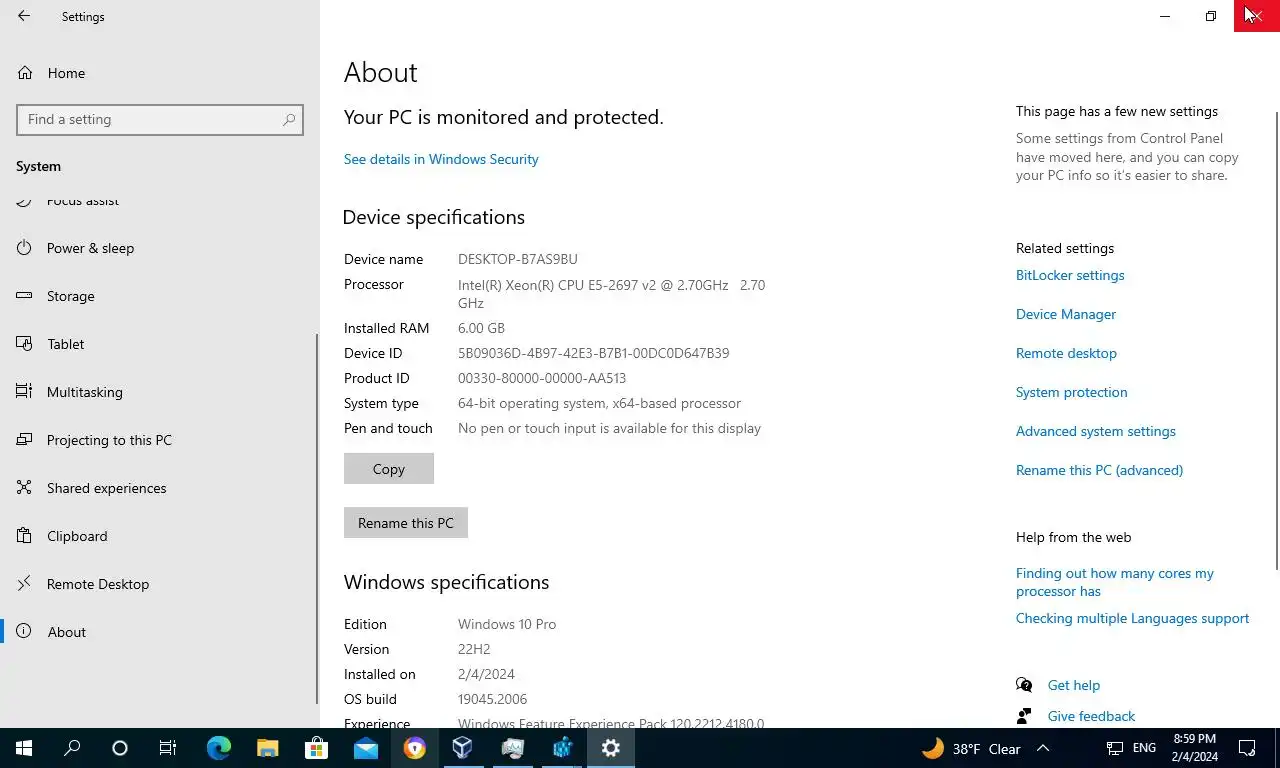
Task: Open Cortana from the taskbar
Action: point(120,748)
